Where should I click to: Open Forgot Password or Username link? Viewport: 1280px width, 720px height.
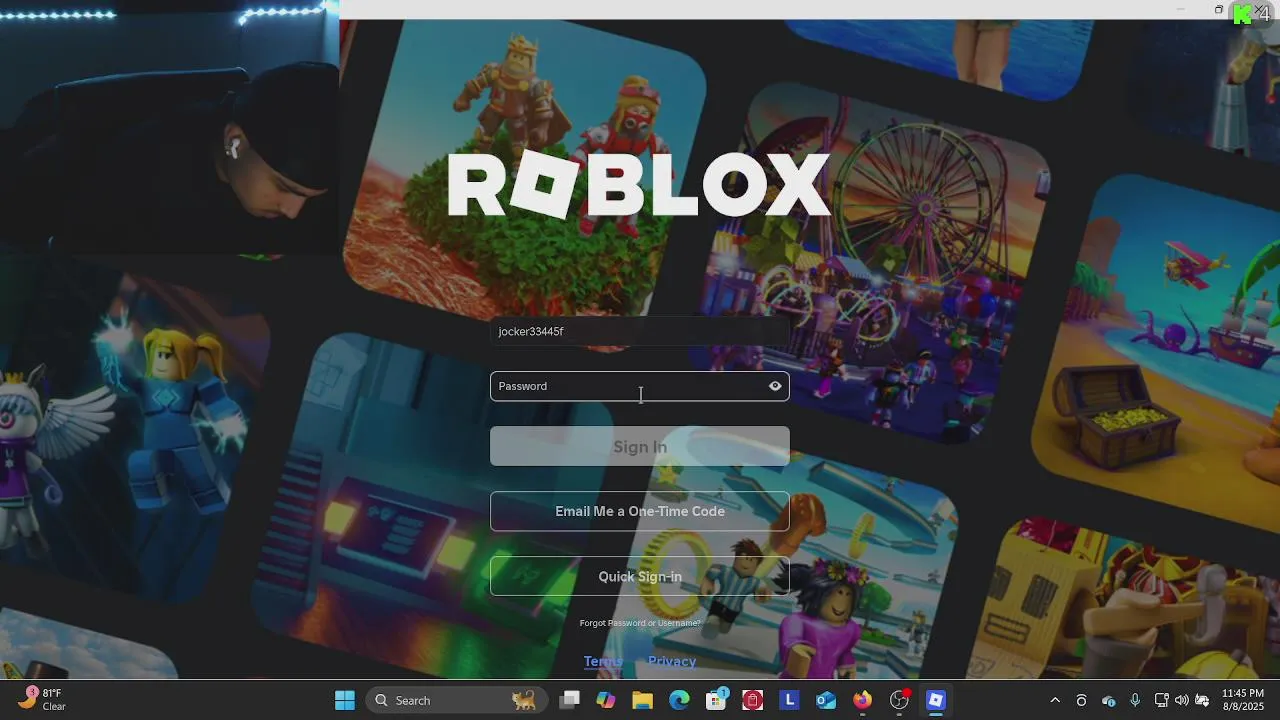click(x=640, y=623)
